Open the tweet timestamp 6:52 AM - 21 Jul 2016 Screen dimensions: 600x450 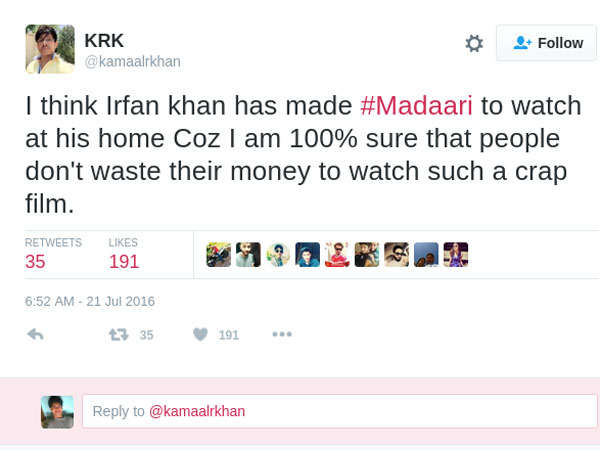coord(90,301)
